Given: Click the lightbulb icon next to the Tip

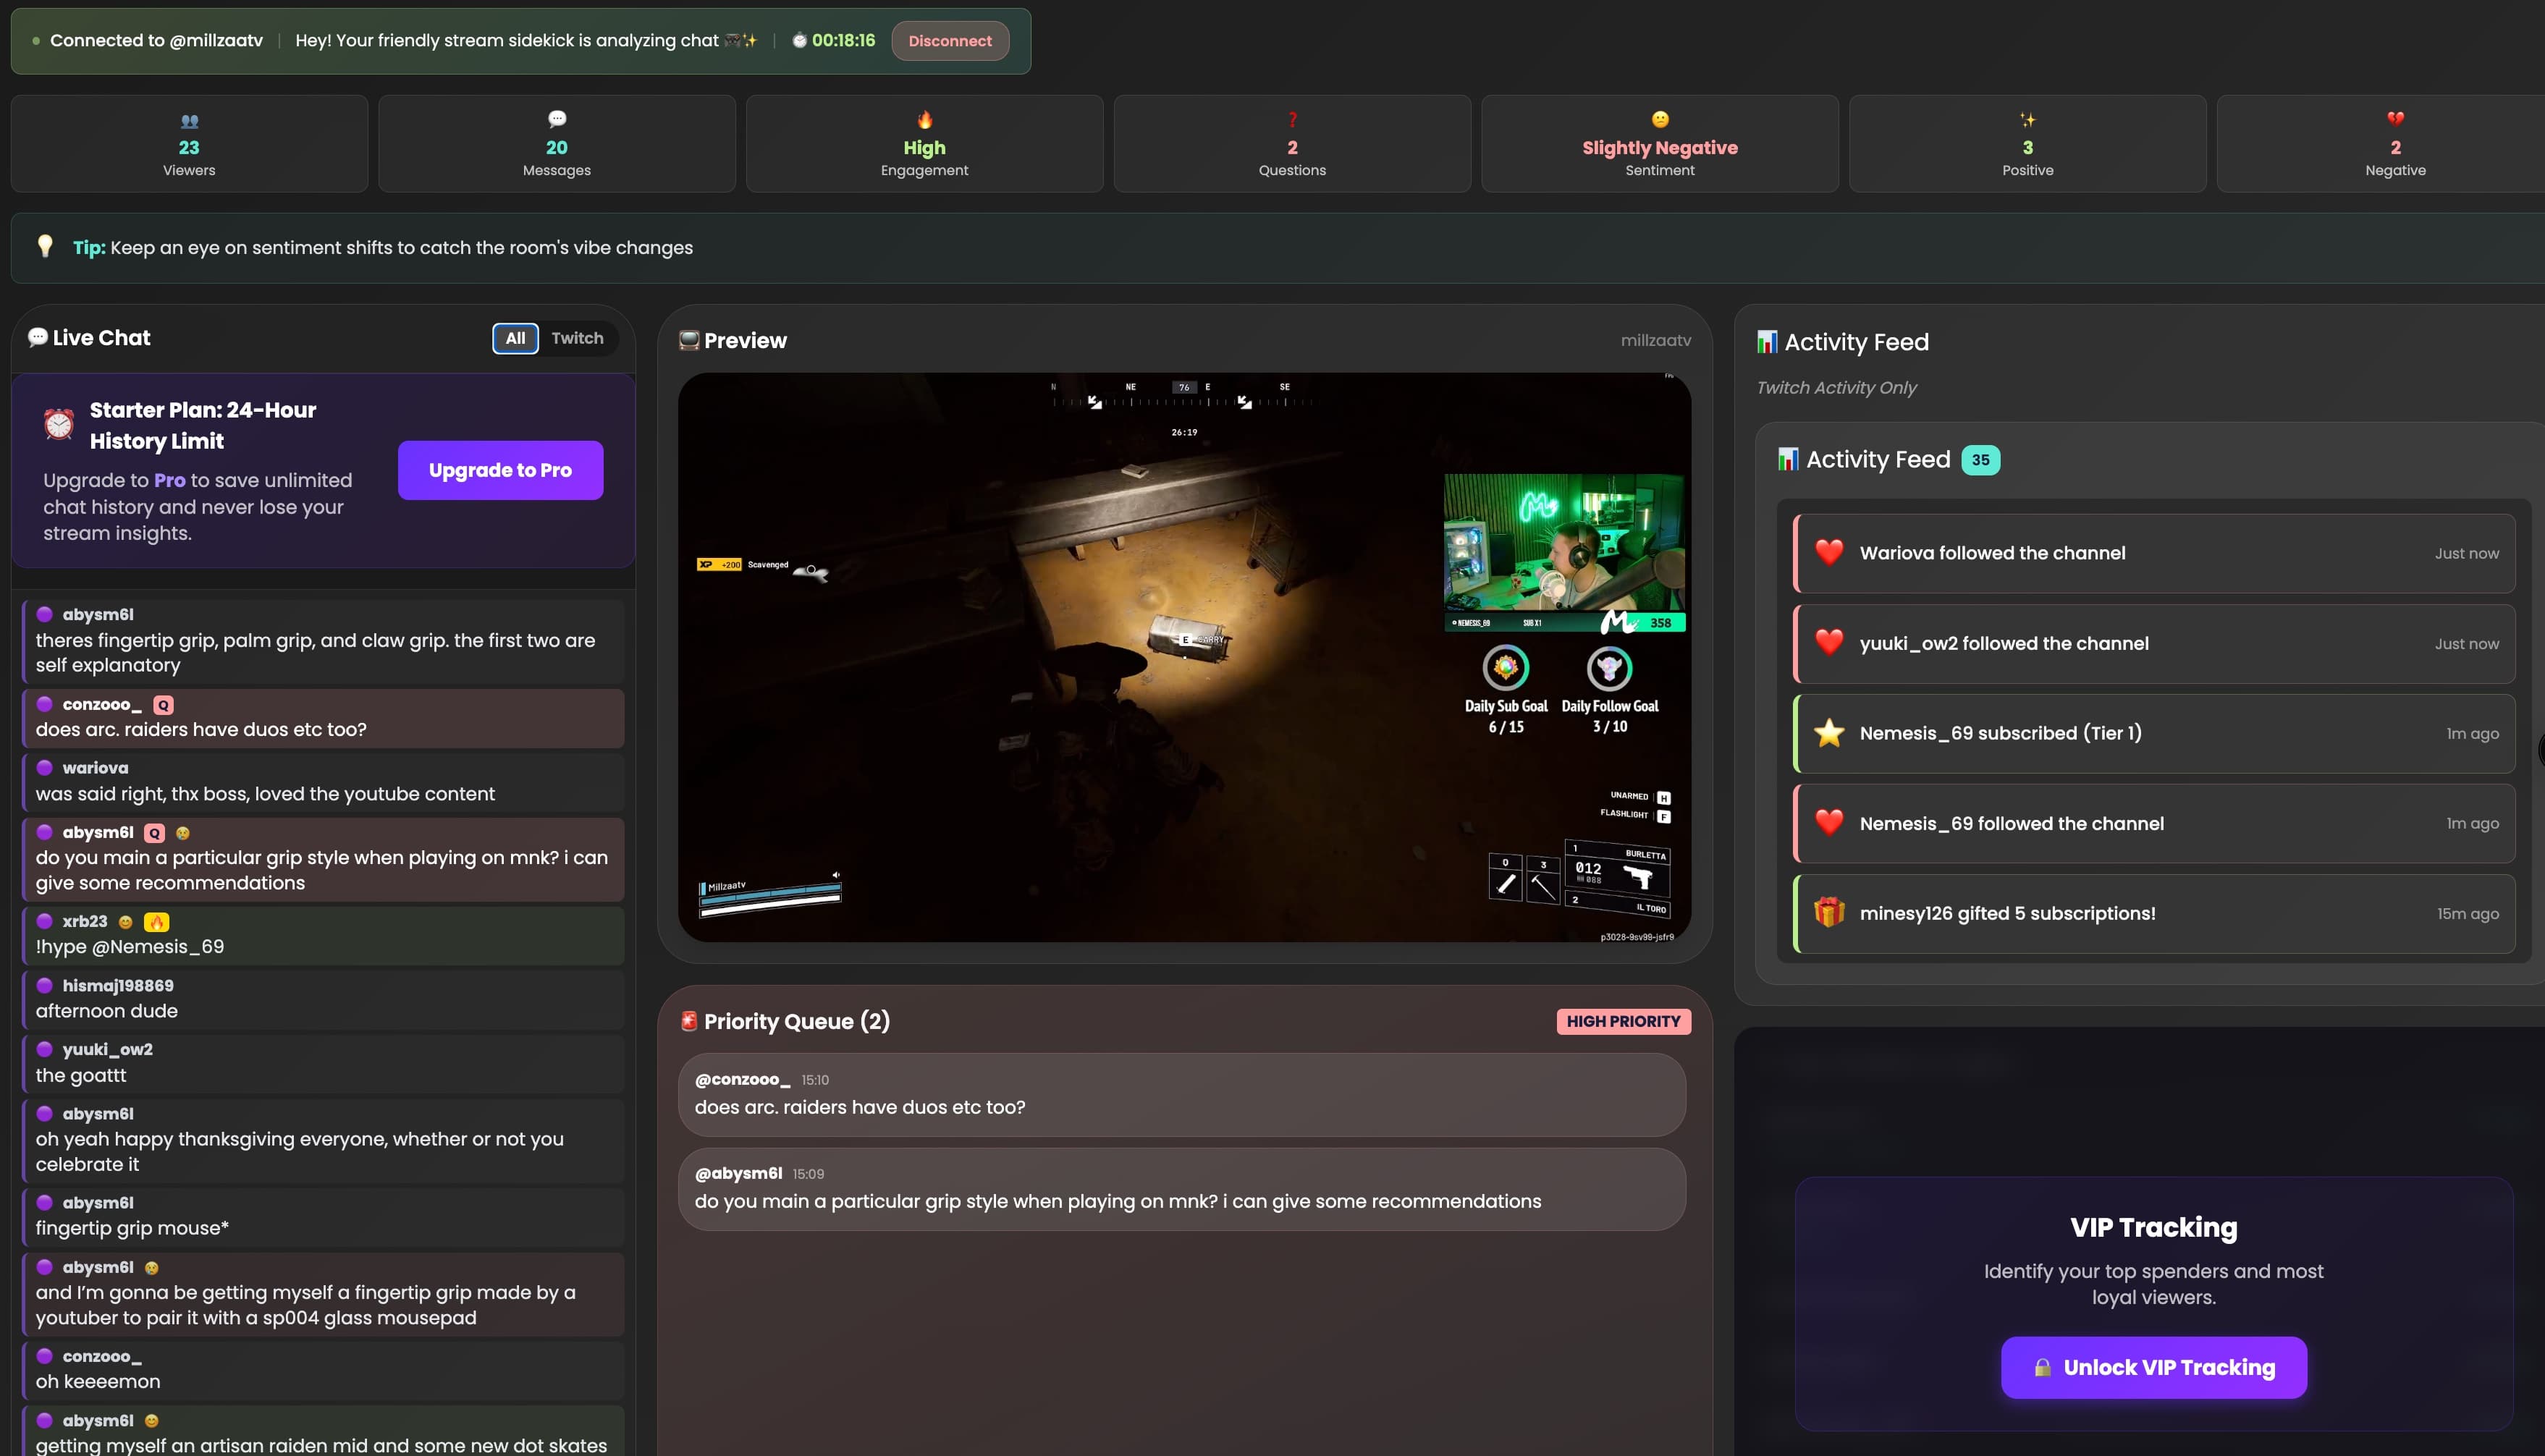Looking at the screenshot, I should point(45,247).
